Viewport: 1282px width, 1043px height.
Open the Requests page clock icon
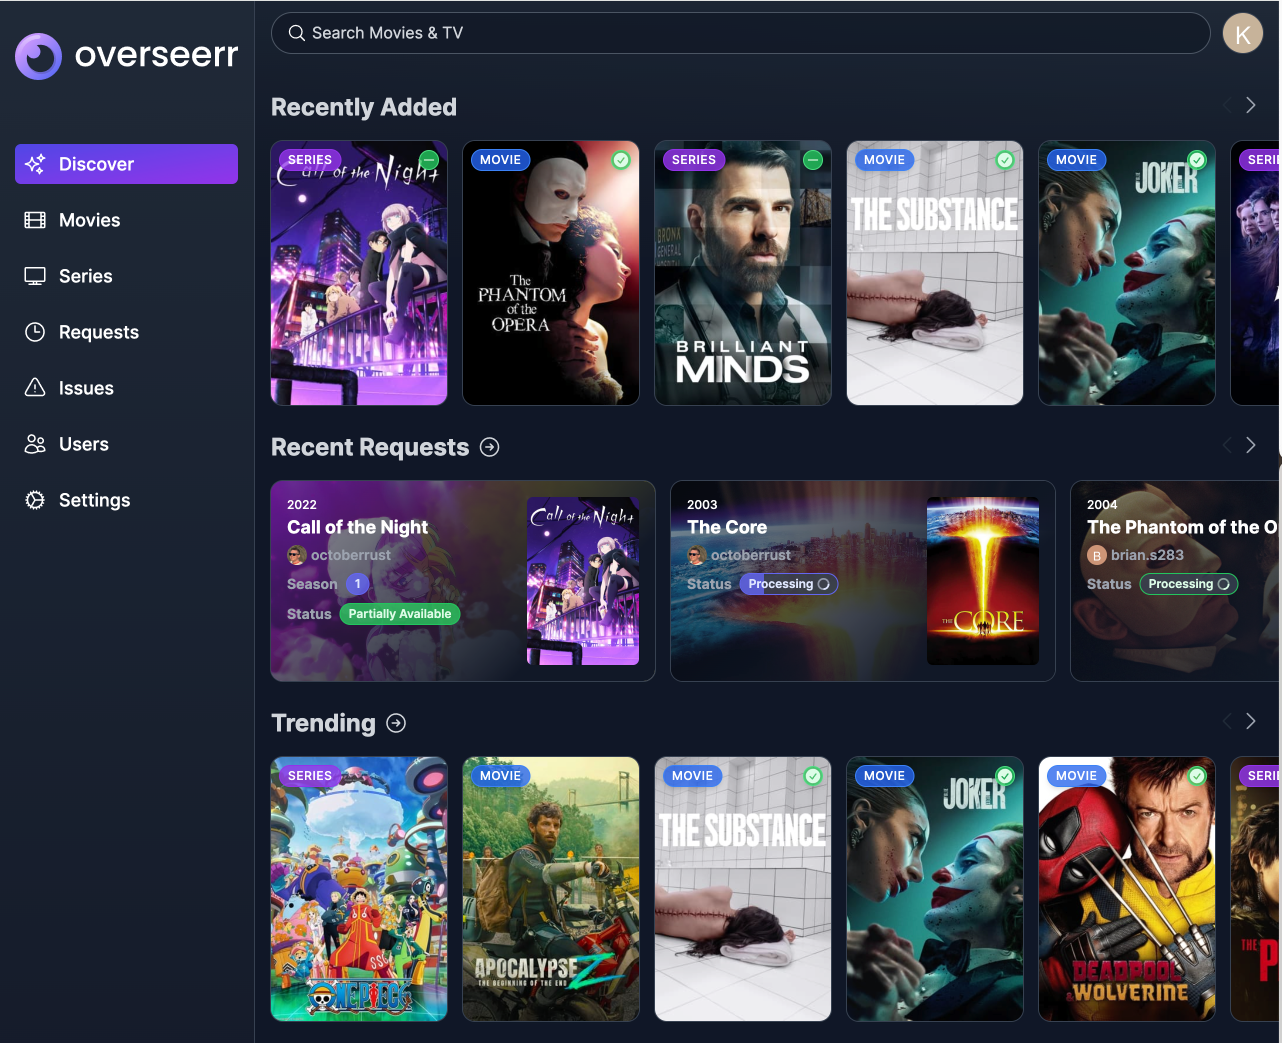coord(35,332)
